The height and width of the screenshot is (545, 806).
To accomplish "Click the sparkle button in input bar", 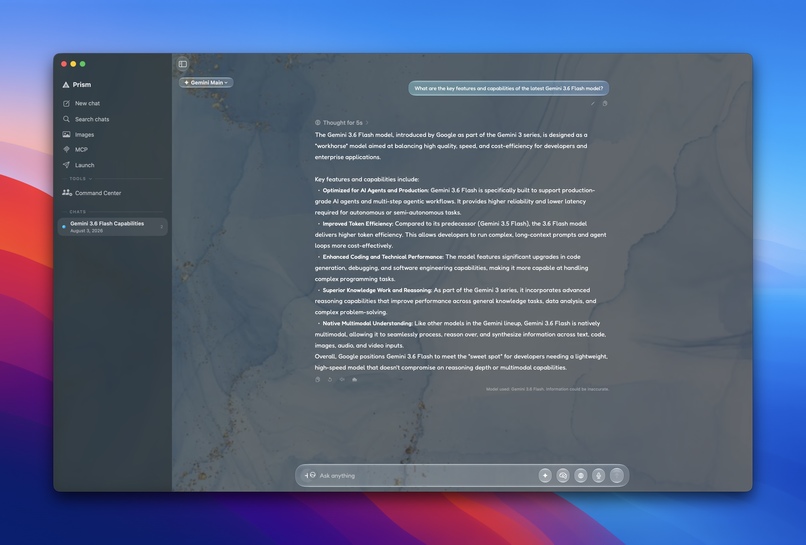I will (545, 476).
